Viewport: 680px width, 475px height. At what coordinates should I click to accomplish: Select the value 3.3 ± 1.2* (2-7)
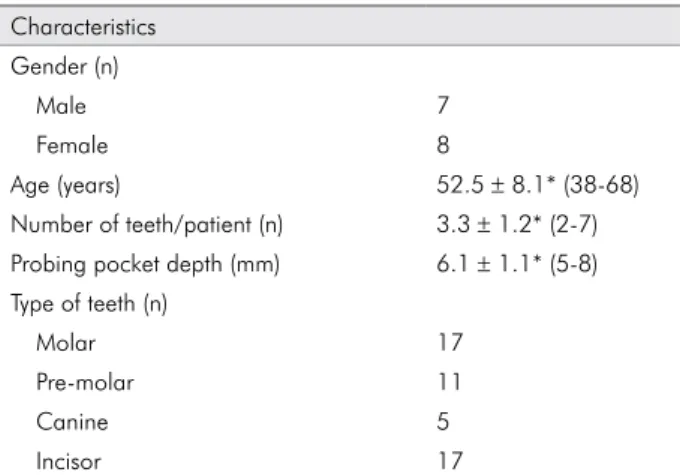click(517, 225)
